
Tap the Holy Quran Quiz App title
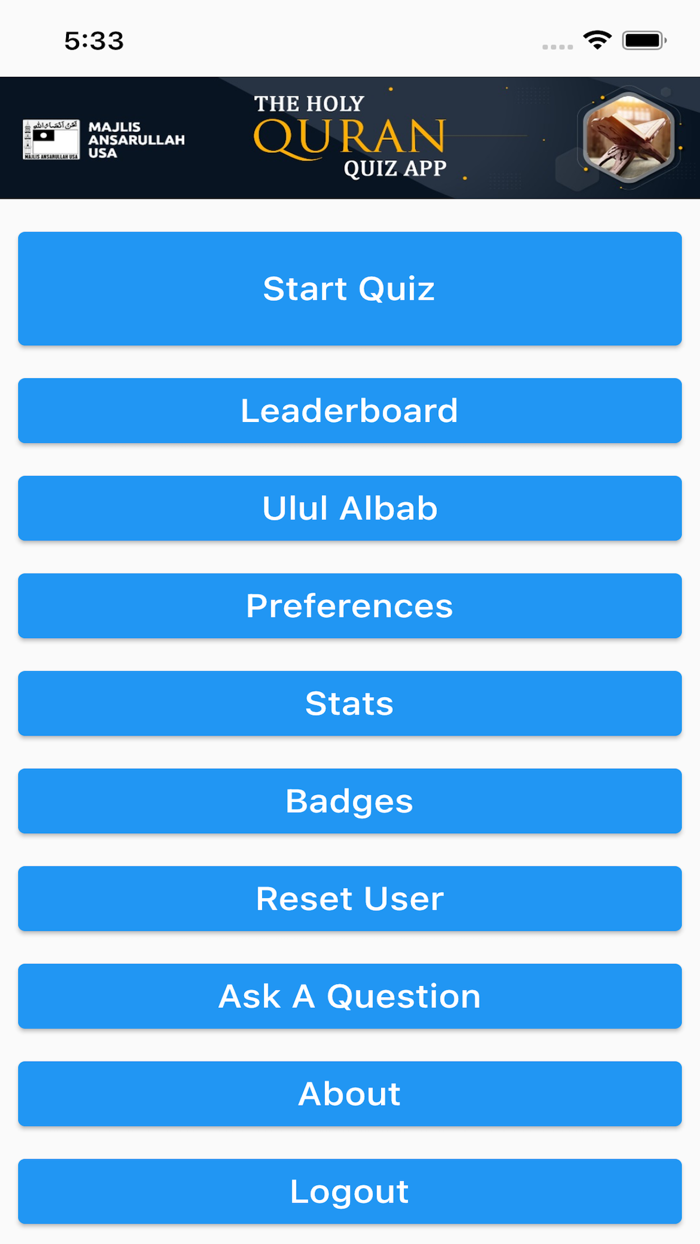point(350,134)
